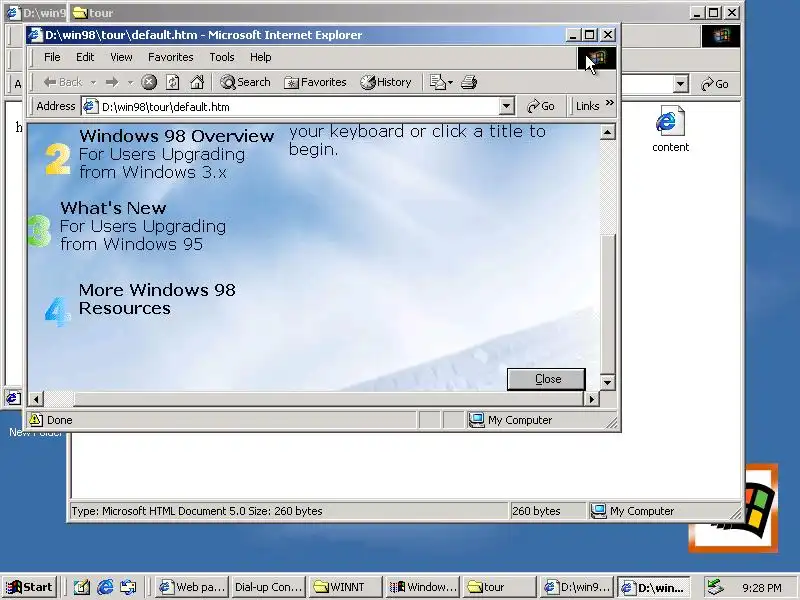Go to the Home page icon
Image resolution: width=800 pixels, height=600 pixels.
(197, 82)
